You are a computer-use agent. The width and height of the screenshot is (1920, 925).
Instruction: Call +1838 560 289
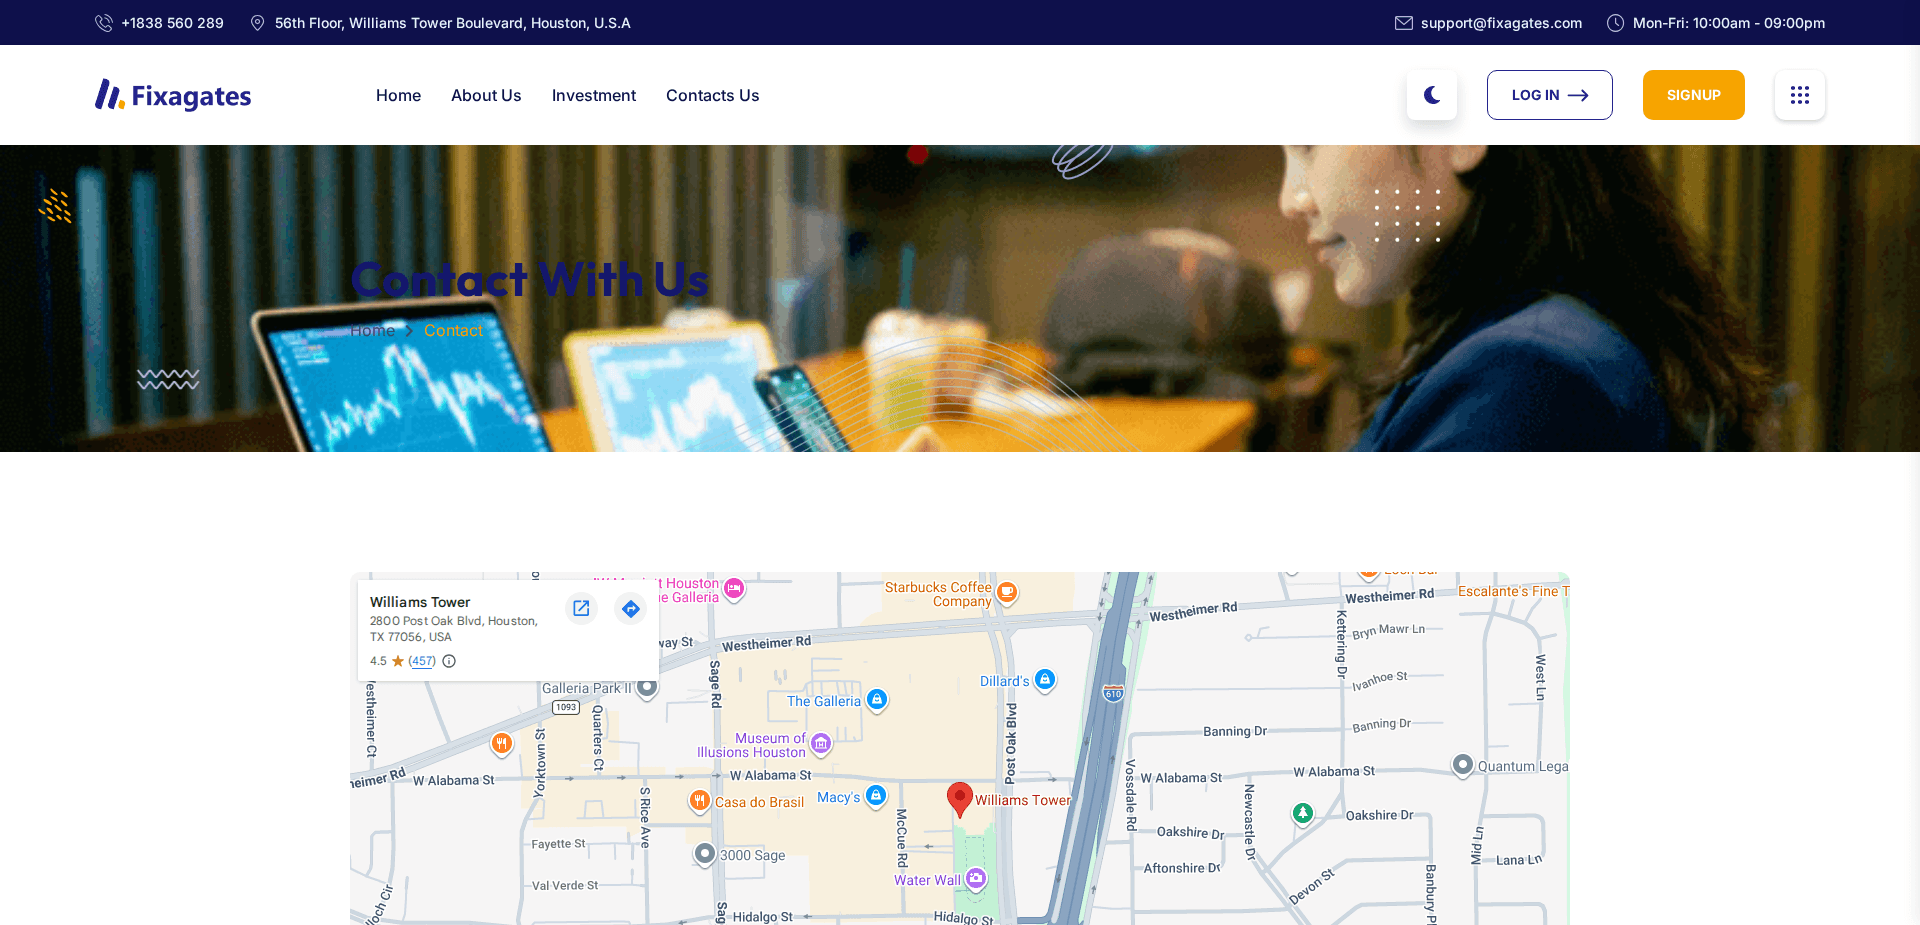click(172, 22)
